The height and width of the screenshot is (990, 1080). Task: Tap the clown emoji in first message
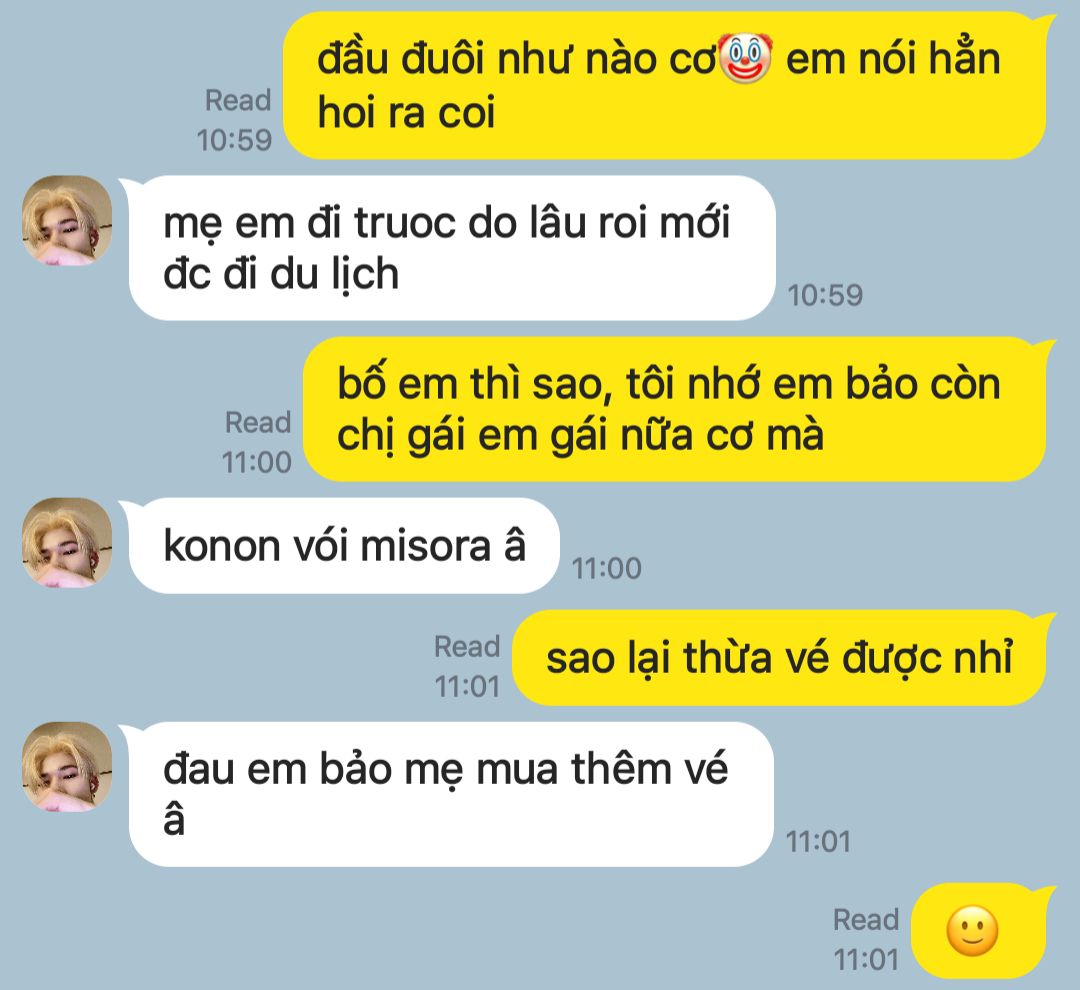pos(745,59)
